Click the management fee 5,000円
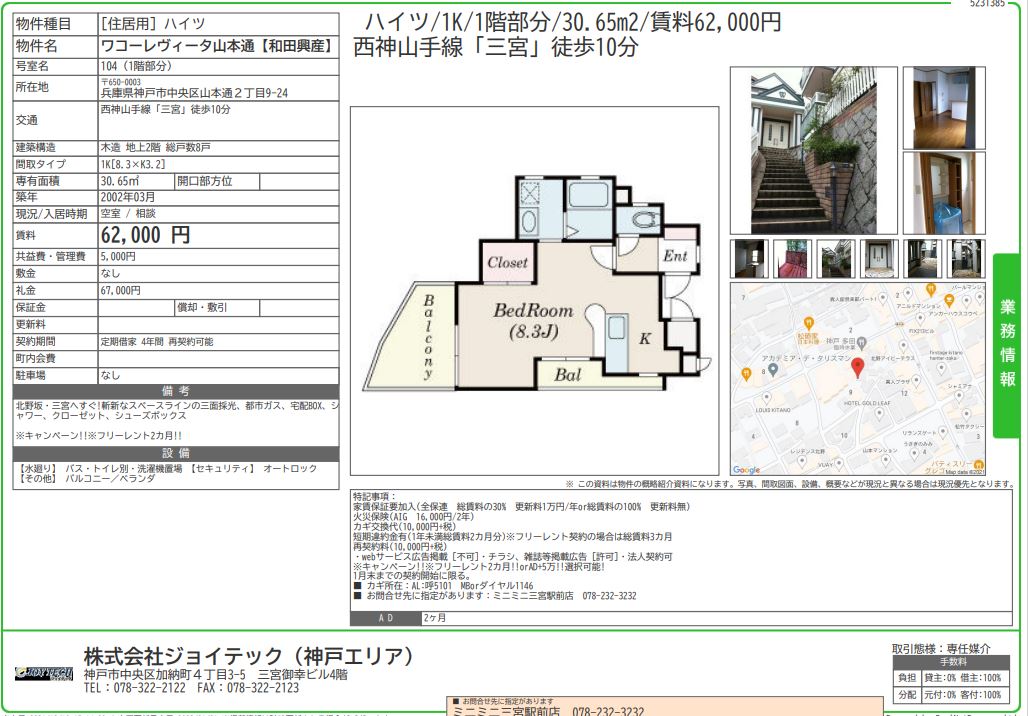Screen dimensions: 1028x716 click(x=118, y=256)
